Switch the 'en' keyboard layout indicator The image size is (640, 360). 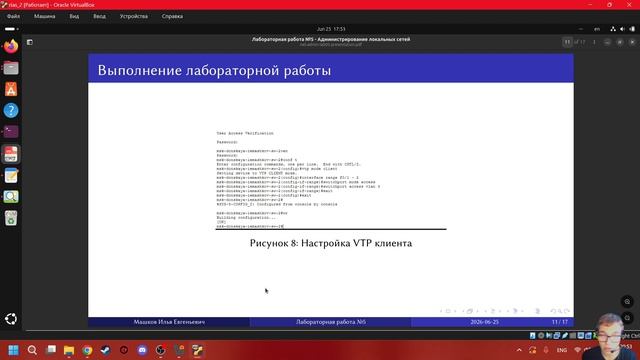tap(597, 29)
